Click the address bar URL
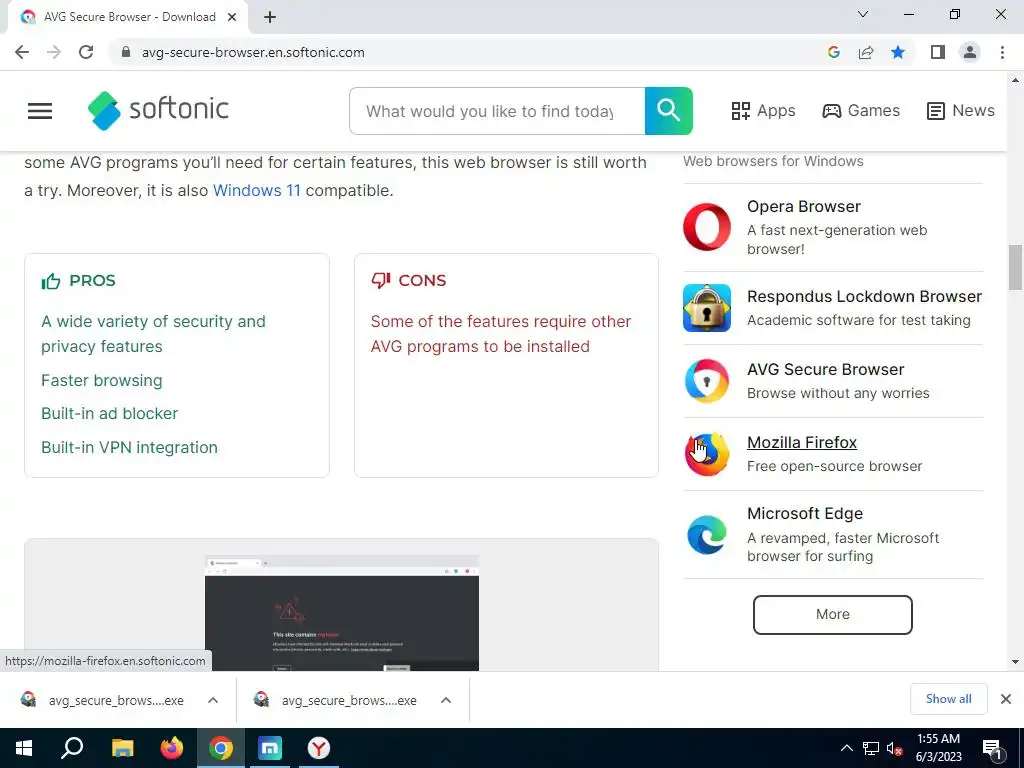The width and height of the screenshot is (1024, 768). 253,52
